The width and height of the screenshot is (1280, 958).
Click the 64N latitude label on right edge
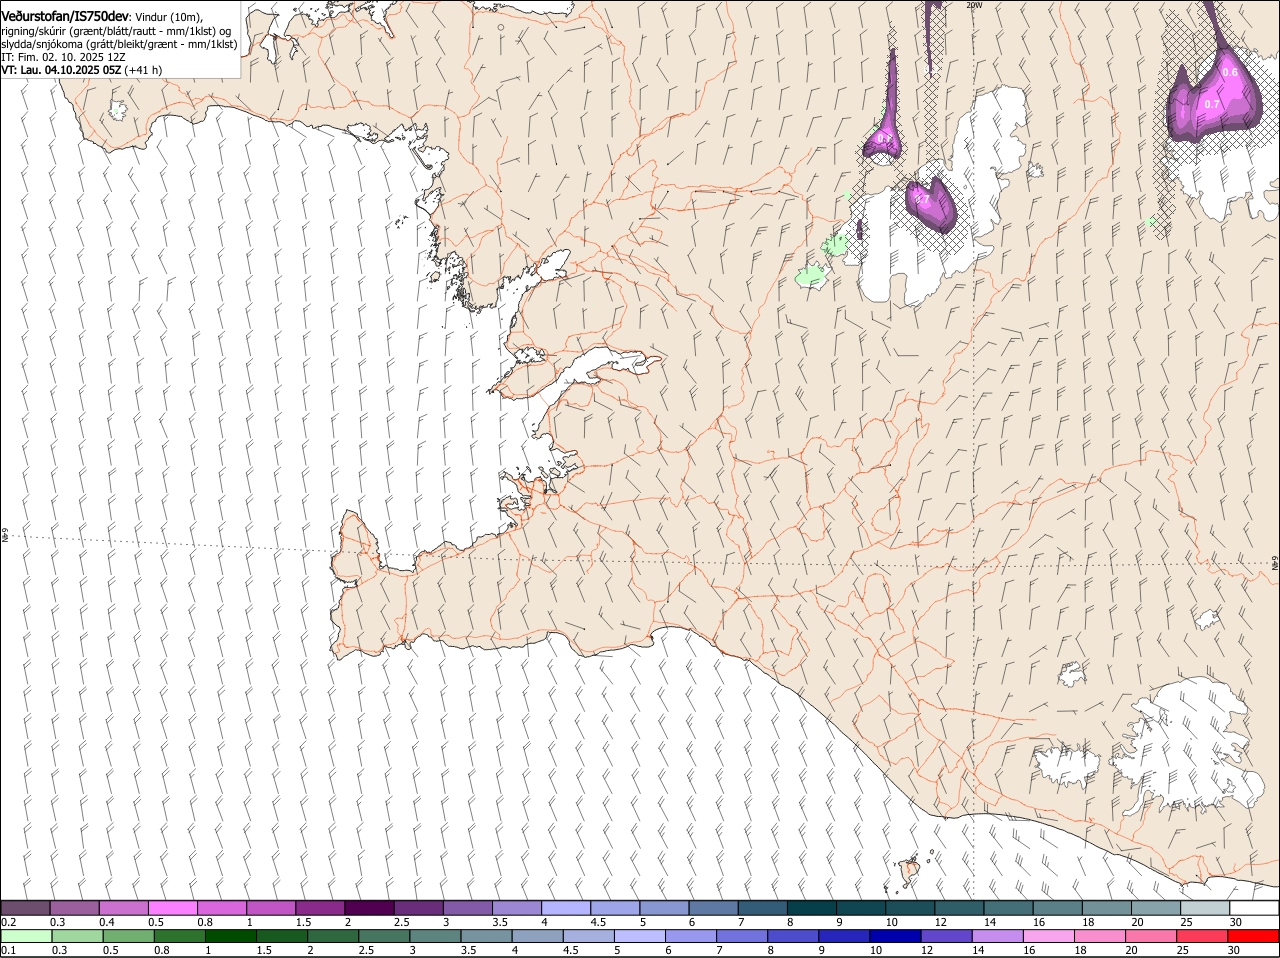point(1274,564)
